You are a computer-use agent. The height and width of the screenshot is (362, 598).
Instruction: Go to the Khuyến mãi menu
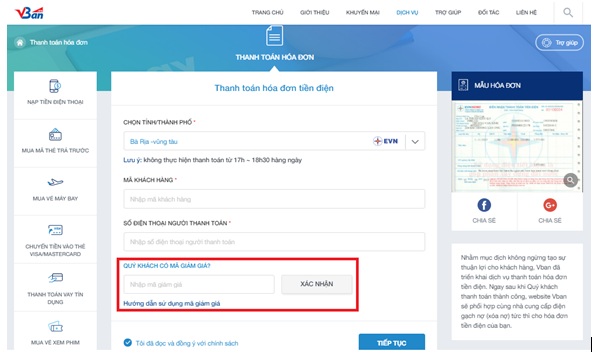[362, 13]
